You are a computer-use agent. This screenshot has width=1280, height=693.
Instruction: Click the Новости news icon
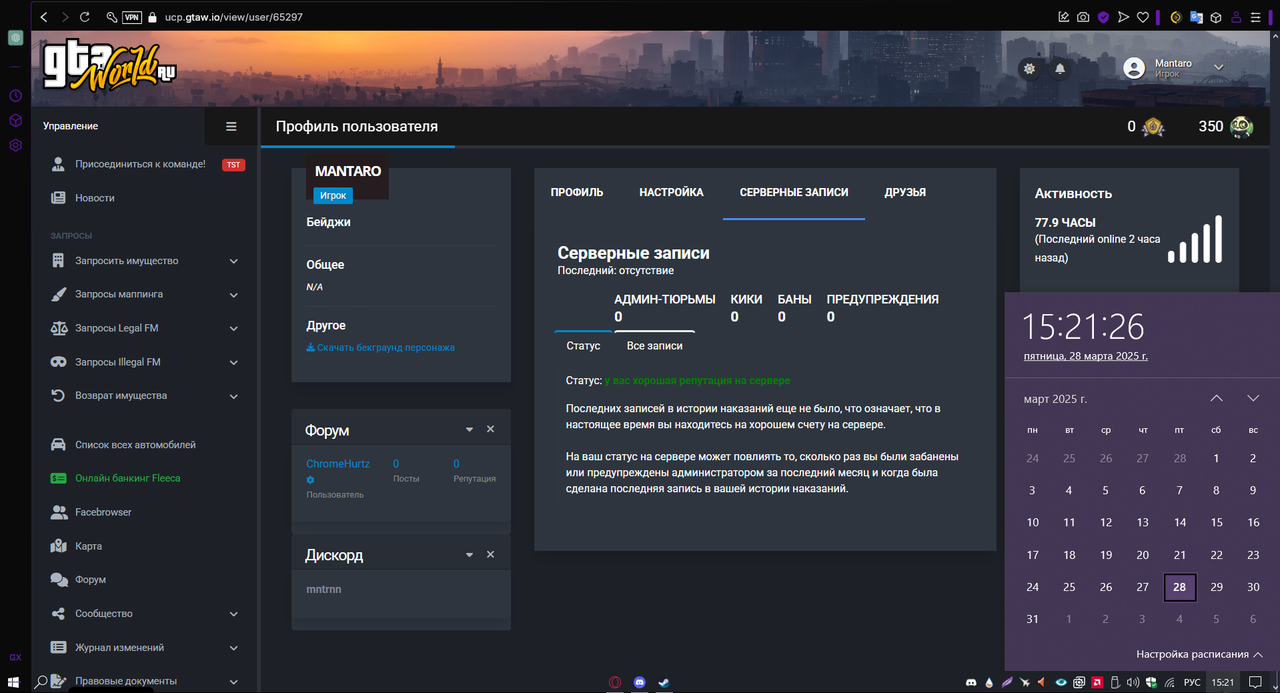pos(58,198)
